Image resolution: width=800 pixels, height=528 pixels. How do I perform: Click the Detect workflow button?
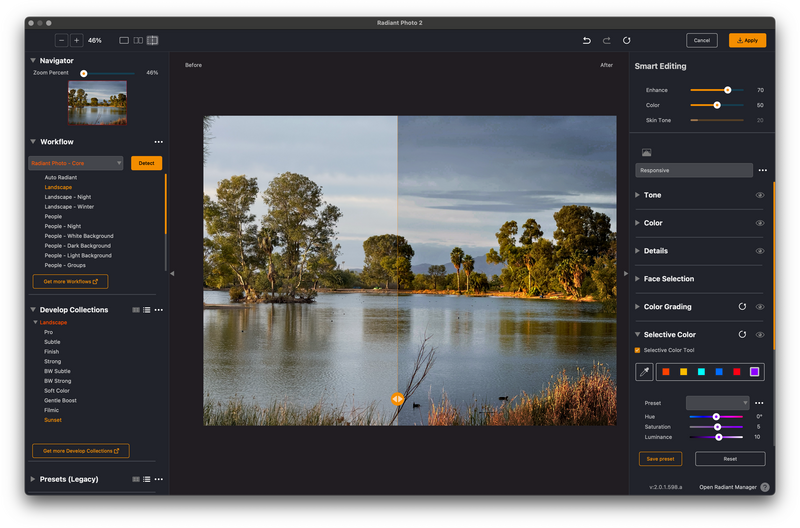pyautogui.click(x=146, y=163)
